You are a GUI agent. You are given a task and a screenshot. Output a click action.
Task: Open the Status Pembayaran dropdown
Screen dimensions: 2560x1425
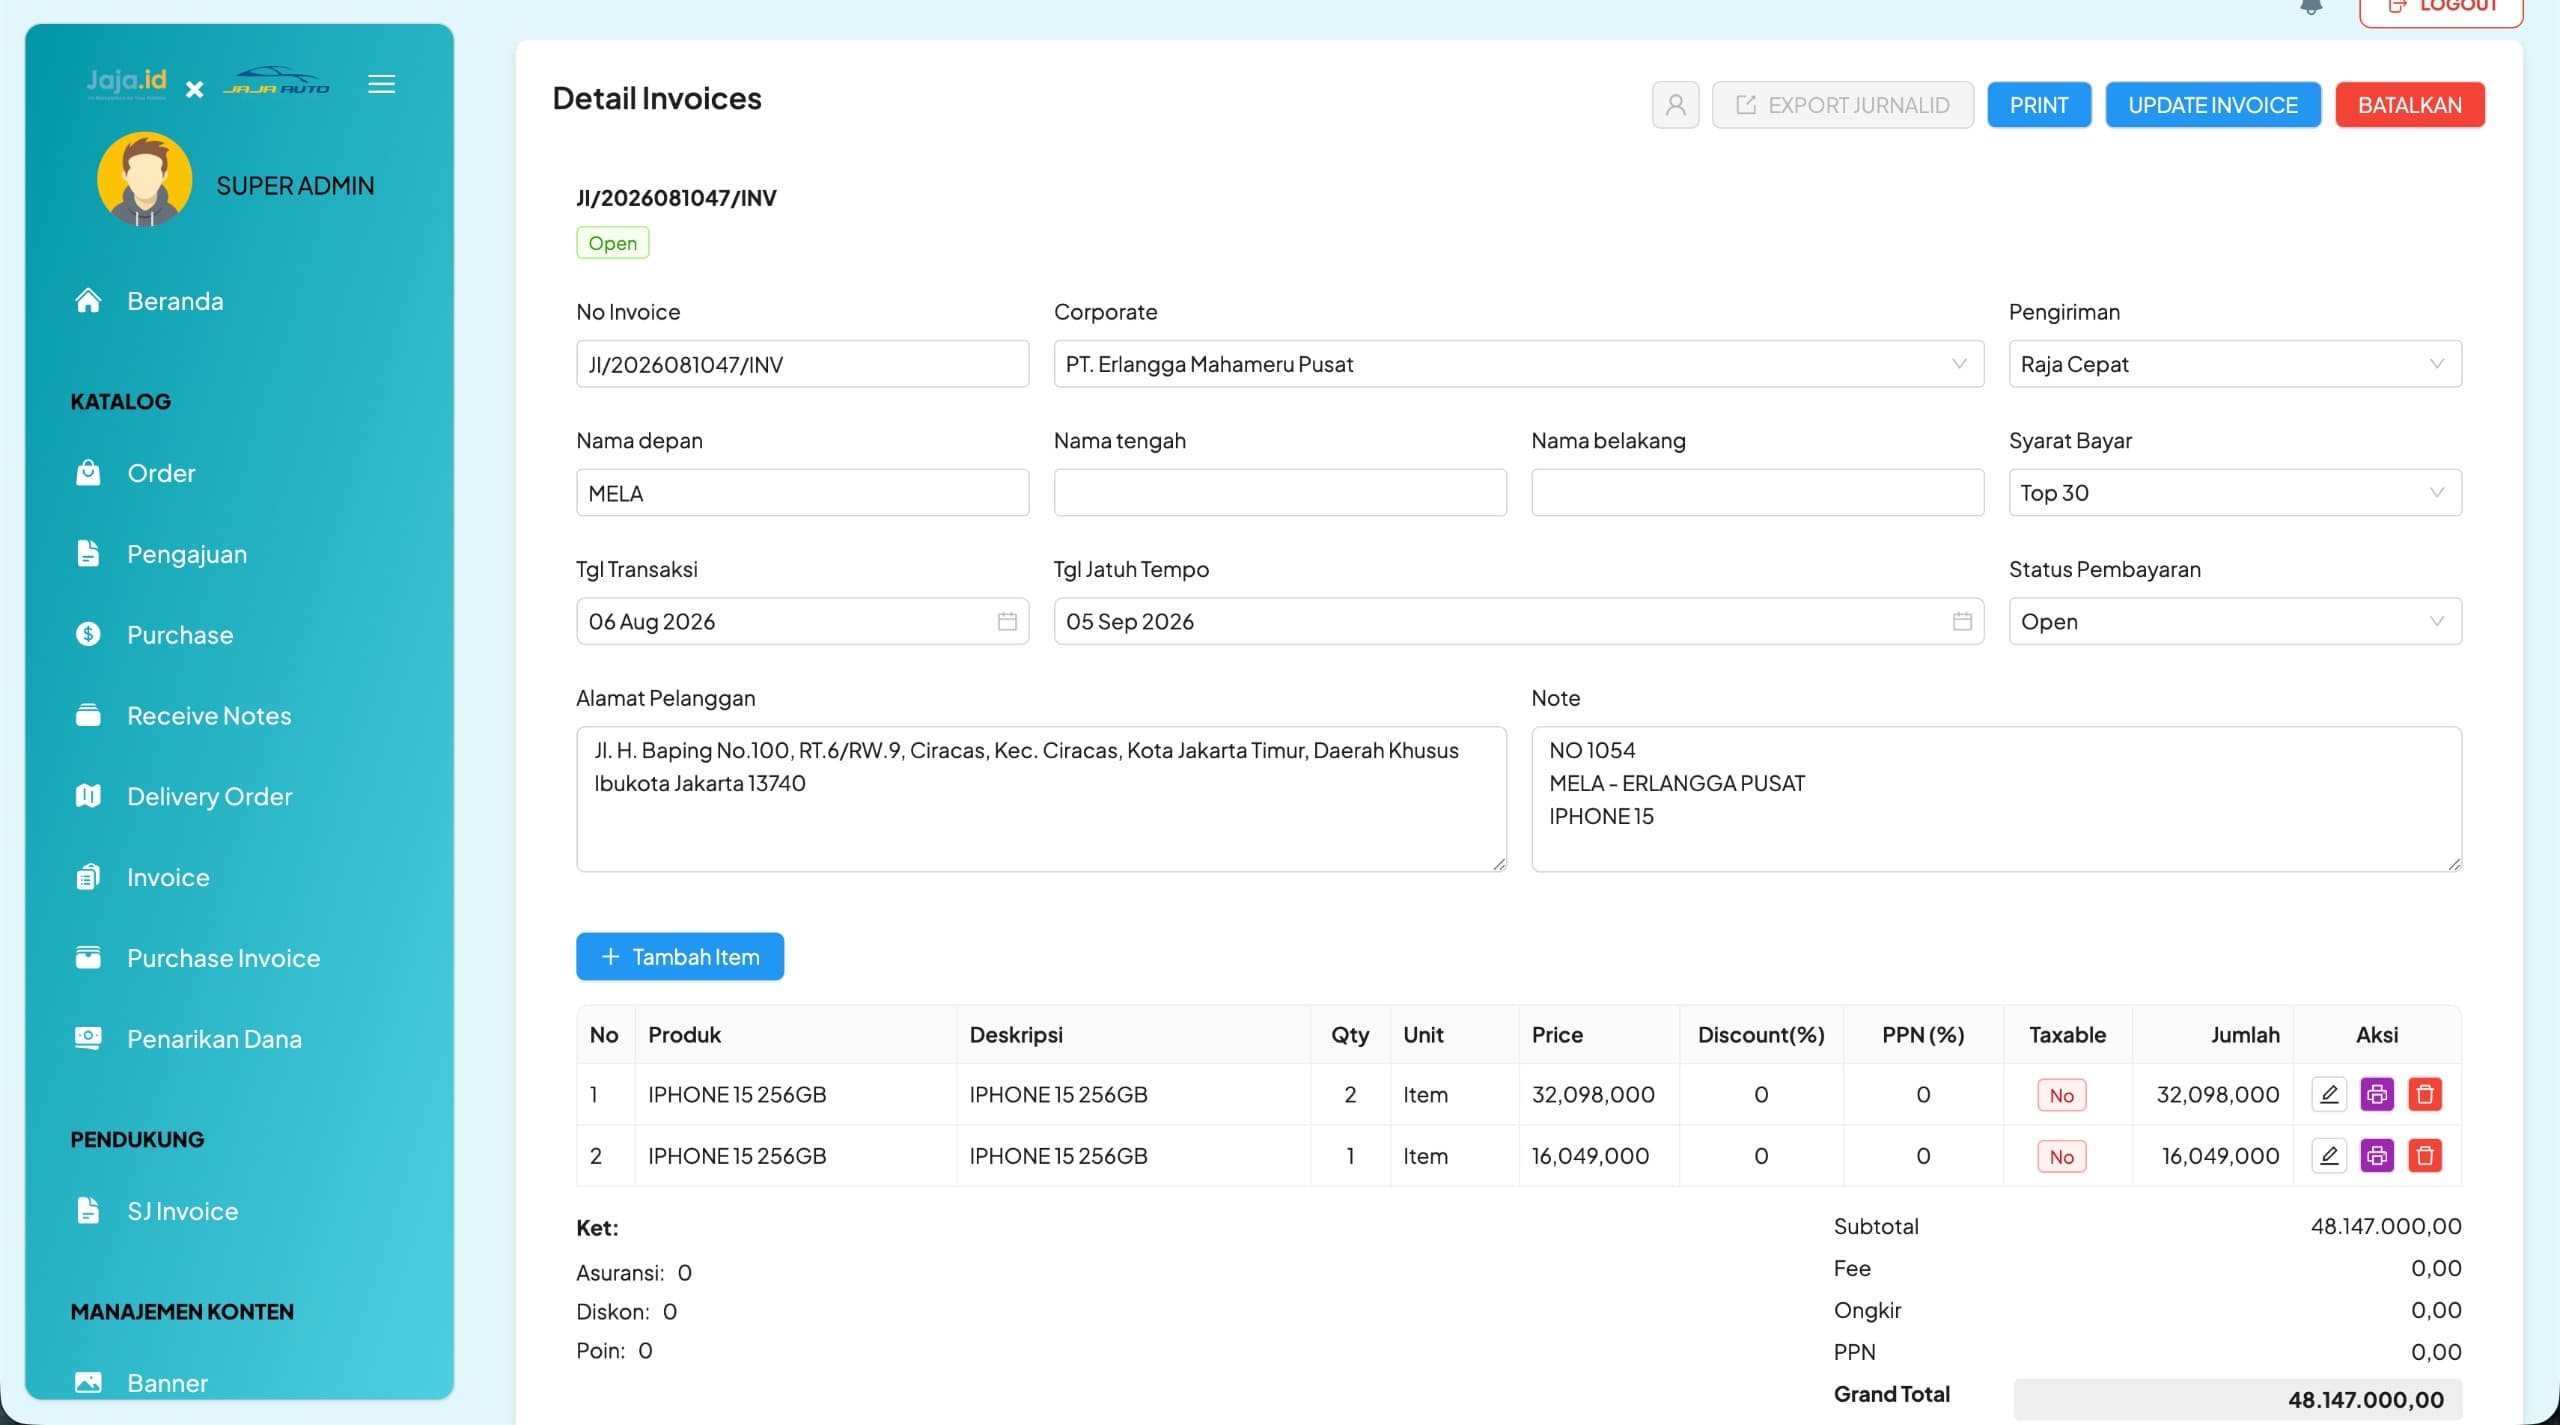tap(2235, 621)
